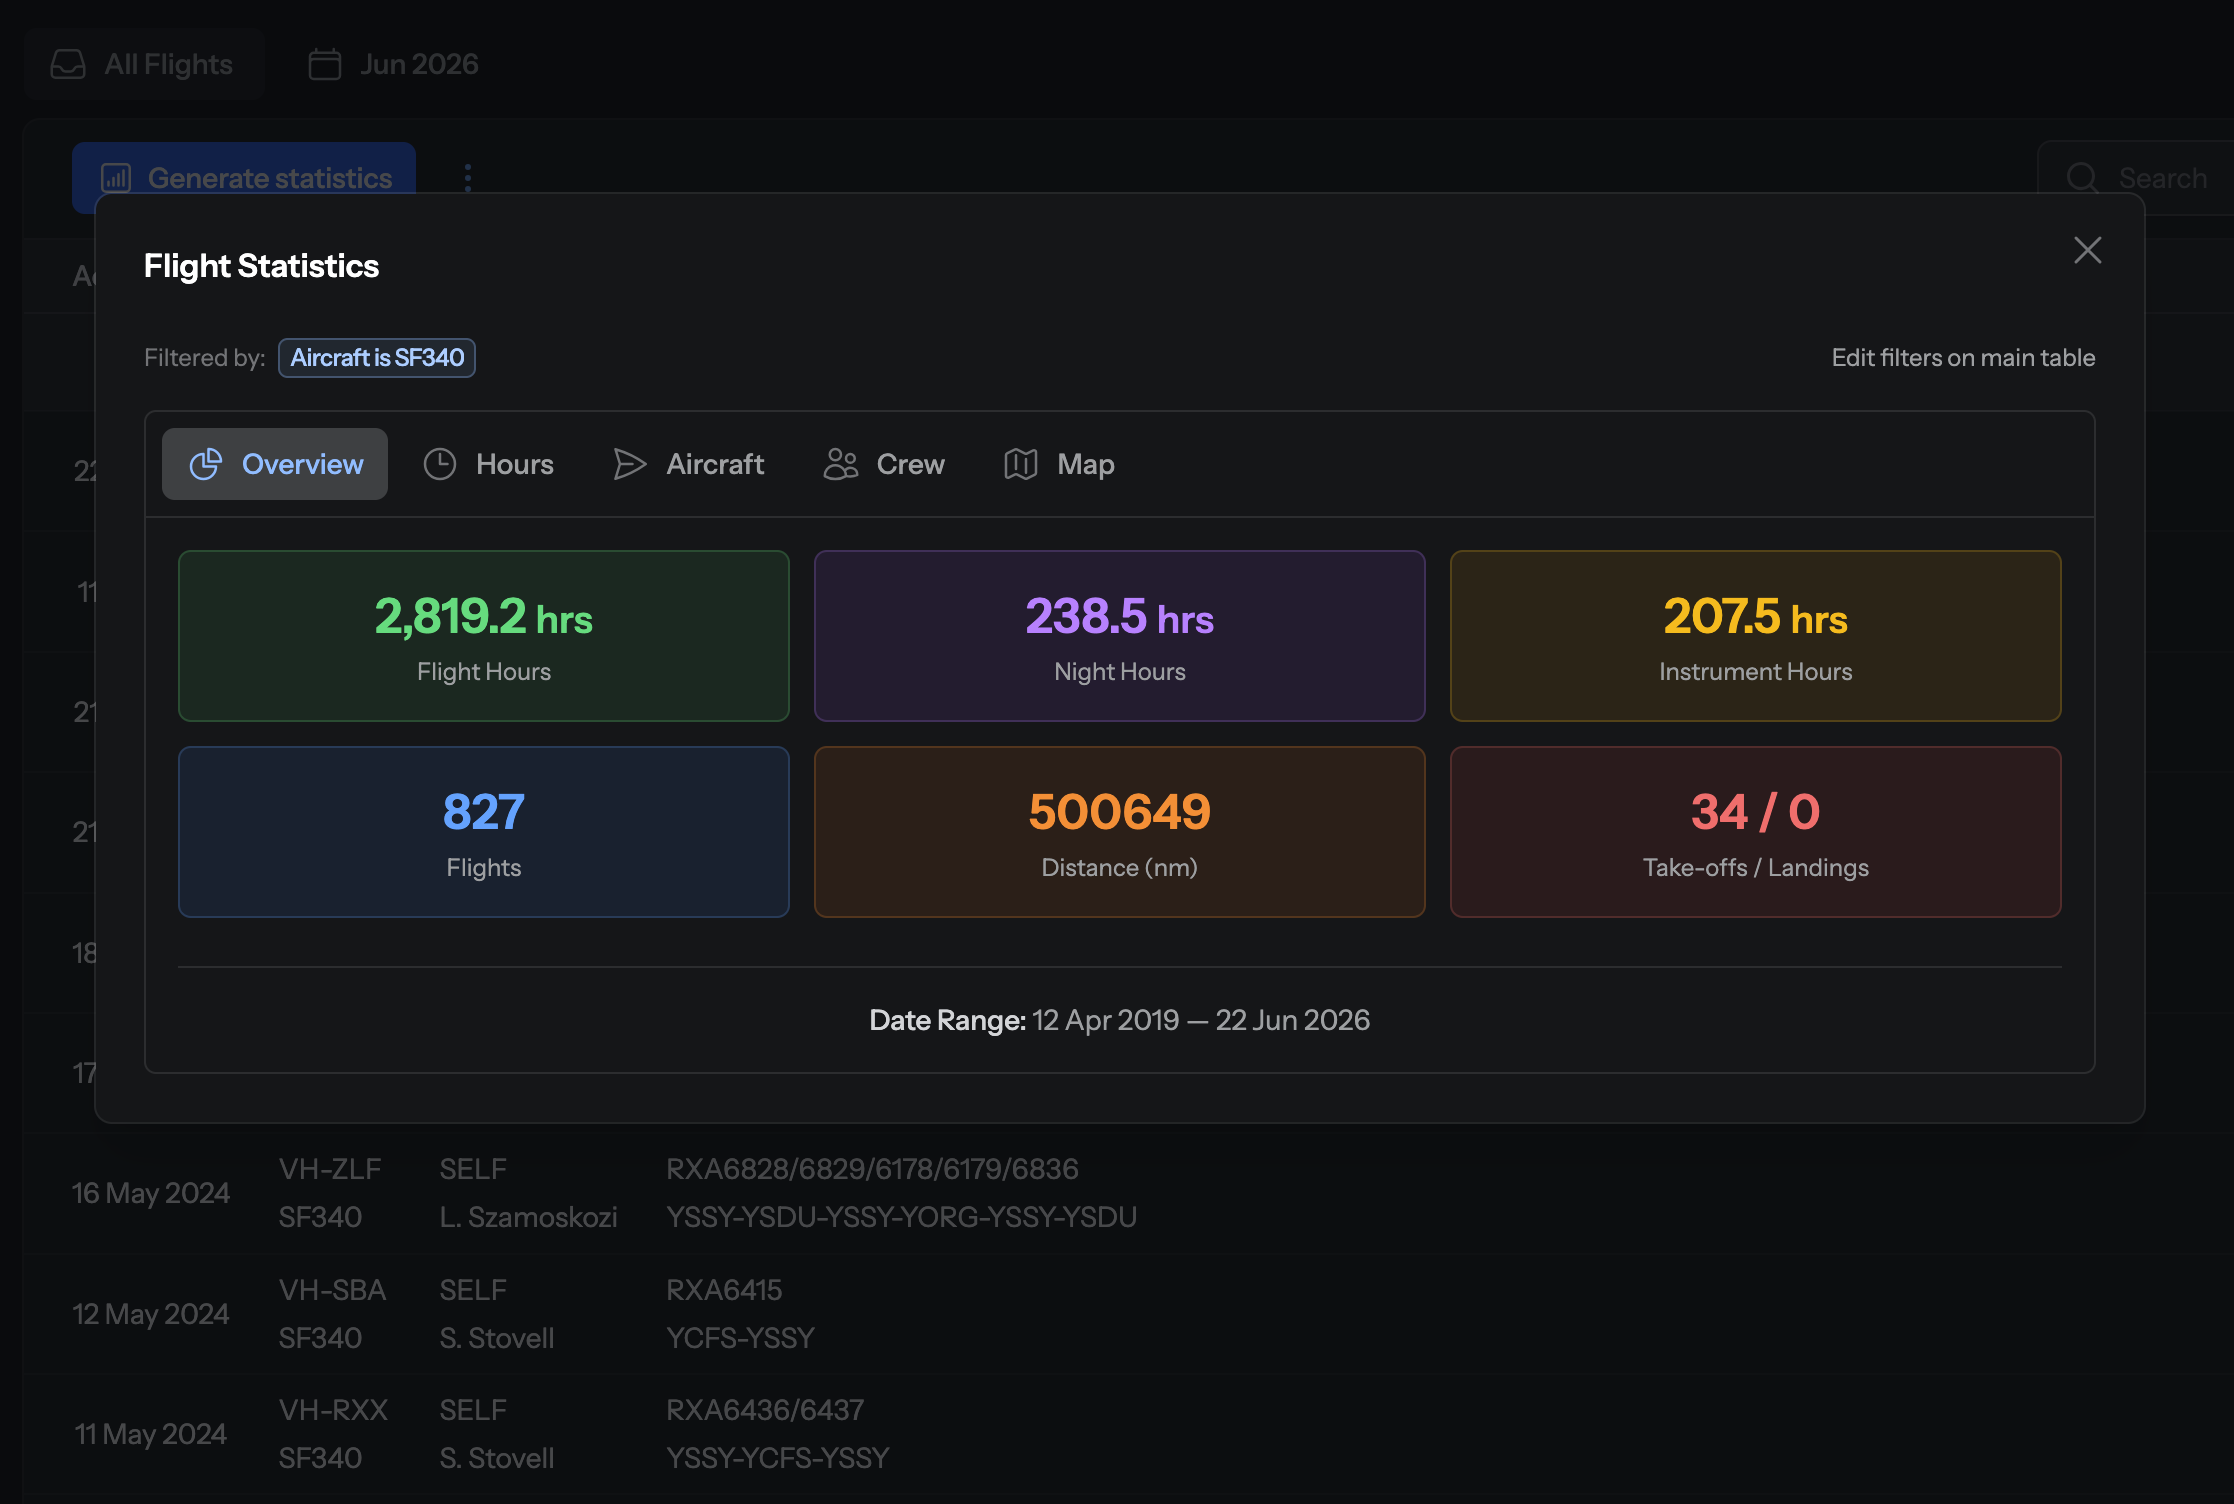This screenshot has width=2234, height=1504.
Task: Click registration VH-SBA
Action: [x=333, y=1290]
